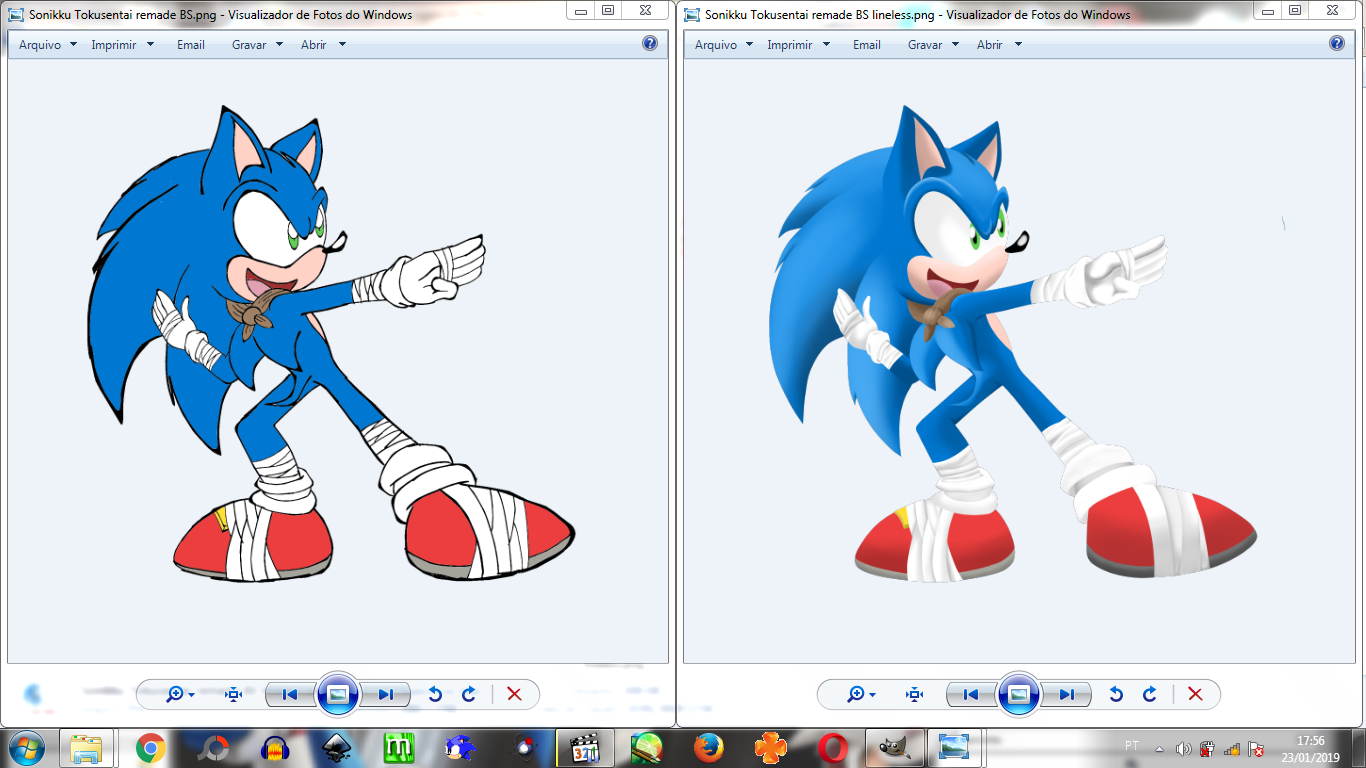Open zoom magnifier control in remade BS.png window
1366x768 pixels.
[x=180, y=694]
